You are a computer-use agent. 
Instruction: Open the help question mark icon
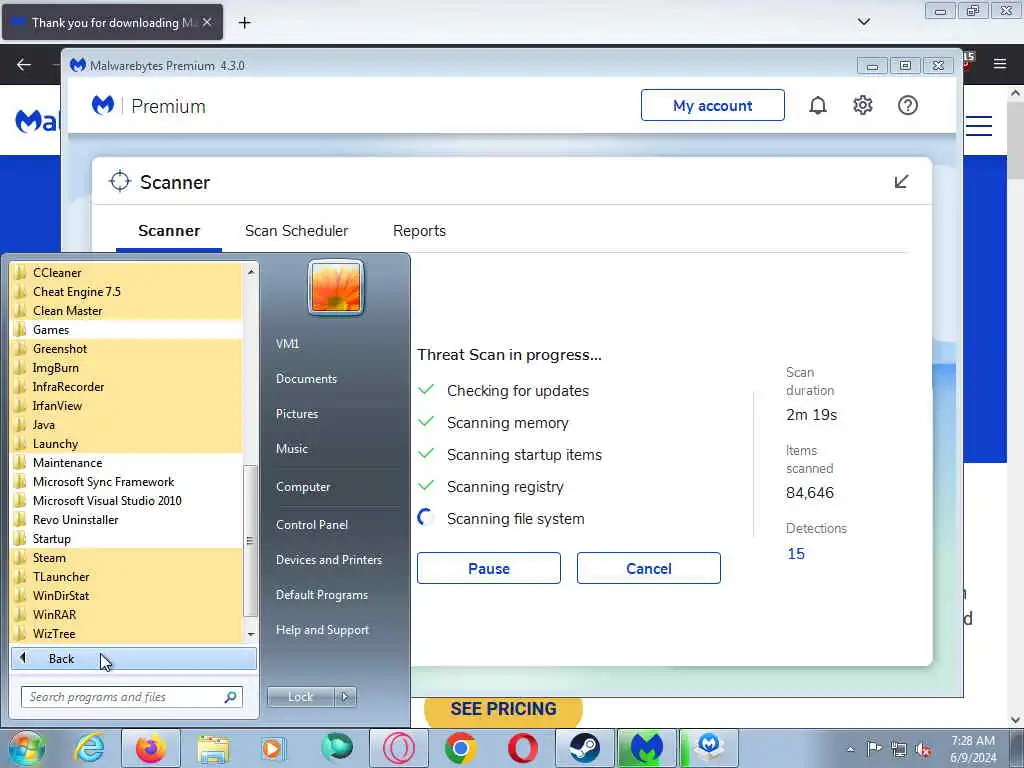point(908,105)
